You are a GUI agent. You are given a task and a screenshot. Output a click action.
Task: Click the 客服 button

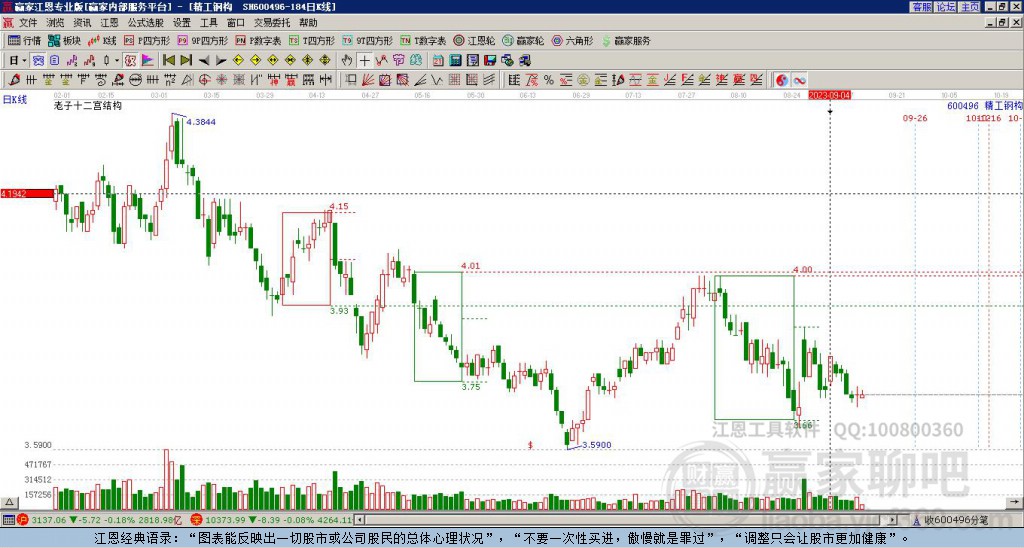point(921,7)
